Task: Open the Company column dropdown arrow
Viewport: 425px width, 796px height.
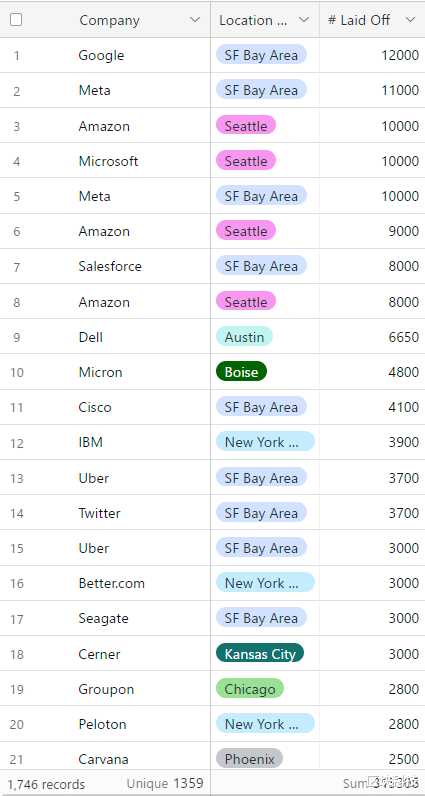Action: (x=194, y=20)
